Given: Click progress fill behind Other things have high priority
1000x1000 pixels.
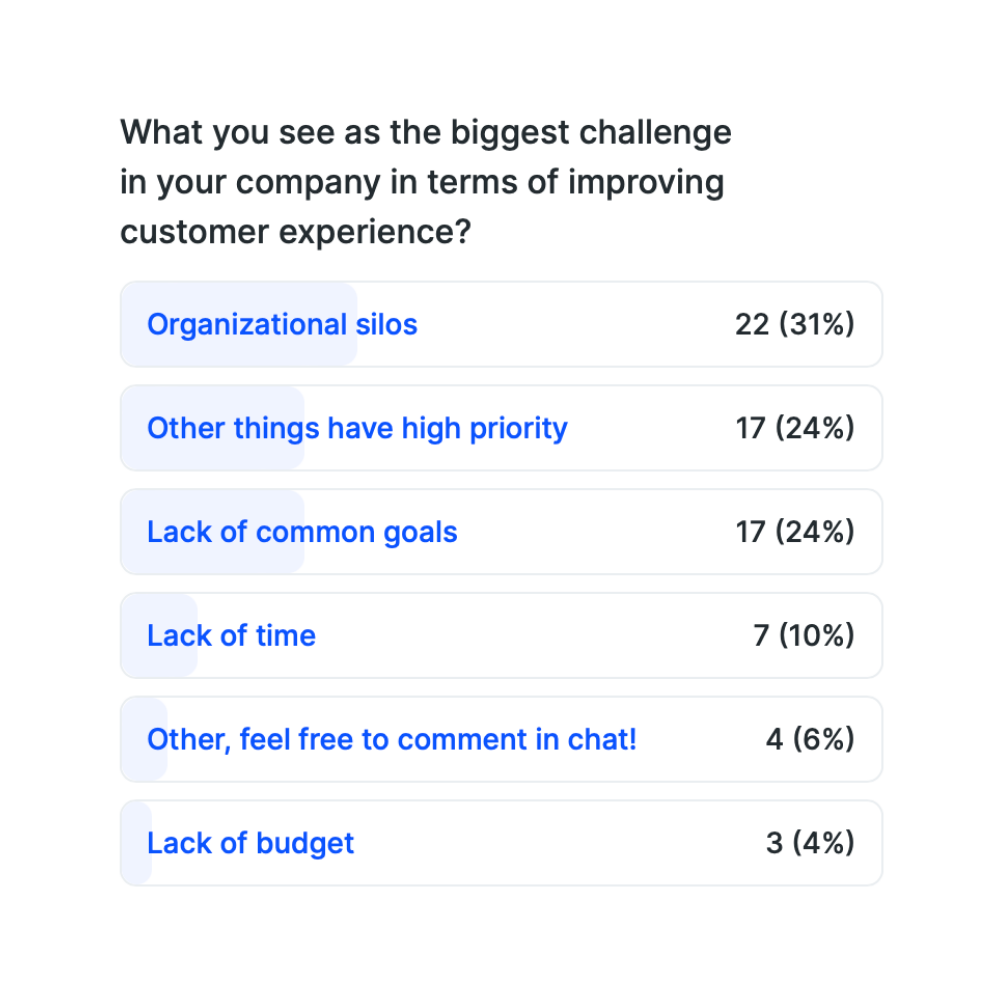Looking at the screenshot, I should 213,428.
